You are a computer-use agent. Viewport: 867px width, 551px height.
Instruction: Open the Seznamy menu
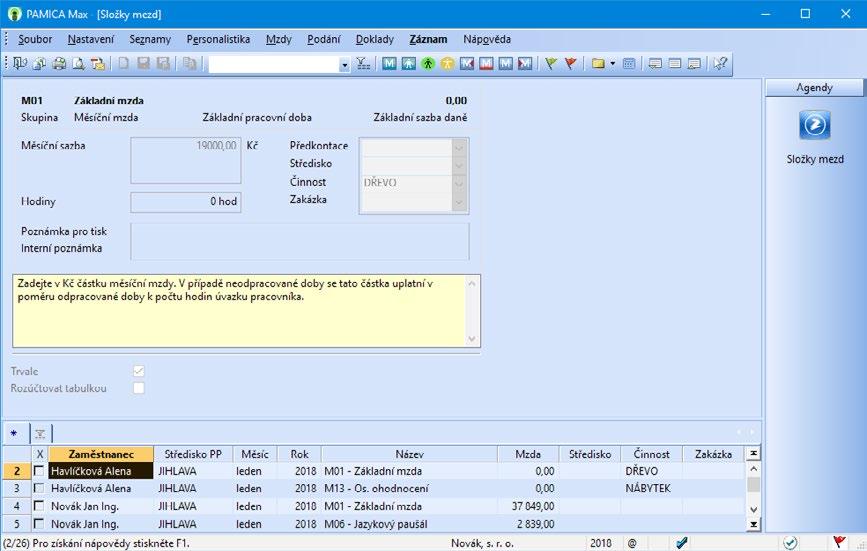point(150,39)
